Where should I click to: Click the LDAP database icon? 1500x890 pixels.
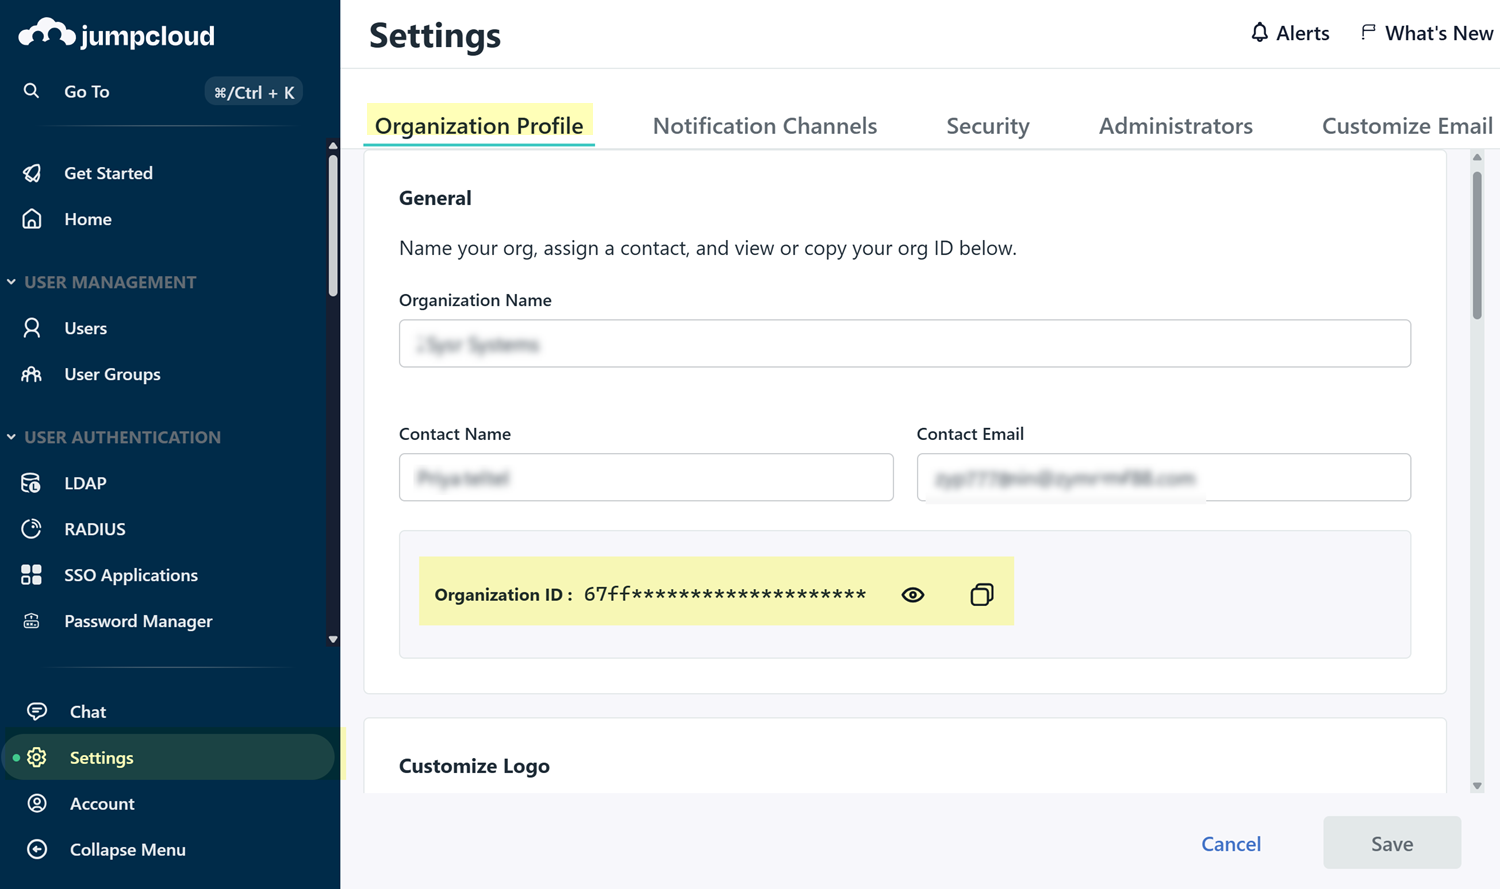click(32, 483)
